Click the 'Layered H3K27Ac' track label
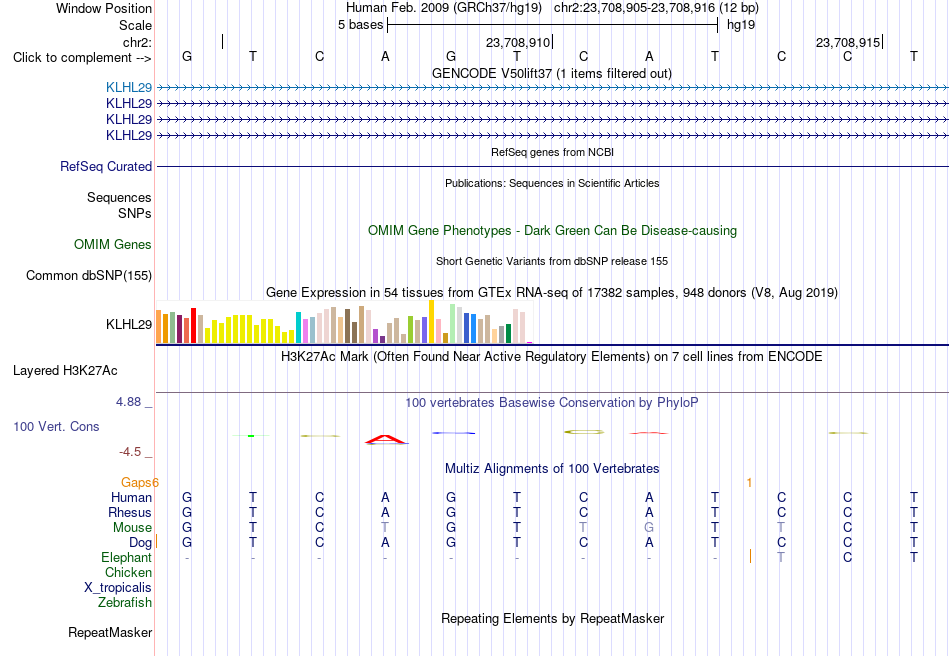The height and width of the screenshot is (656, 950). [65, 370]
